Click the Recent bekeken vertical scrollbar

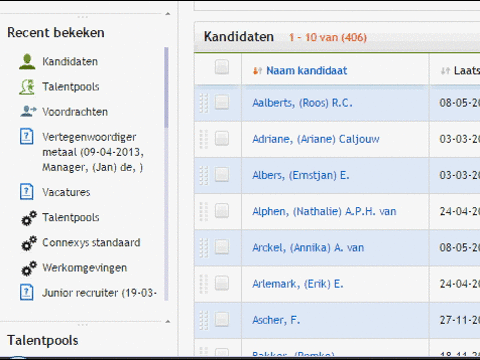166,87
